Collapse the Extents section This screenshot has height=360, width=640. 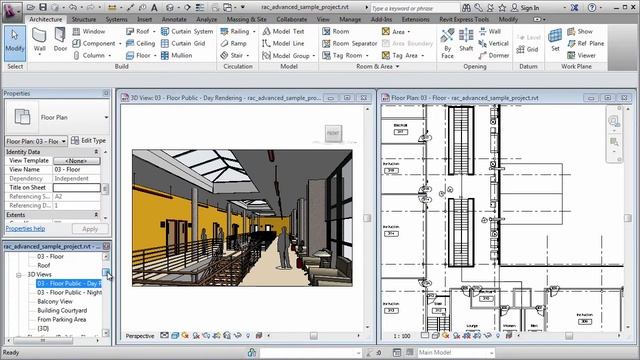coord(96,215)
